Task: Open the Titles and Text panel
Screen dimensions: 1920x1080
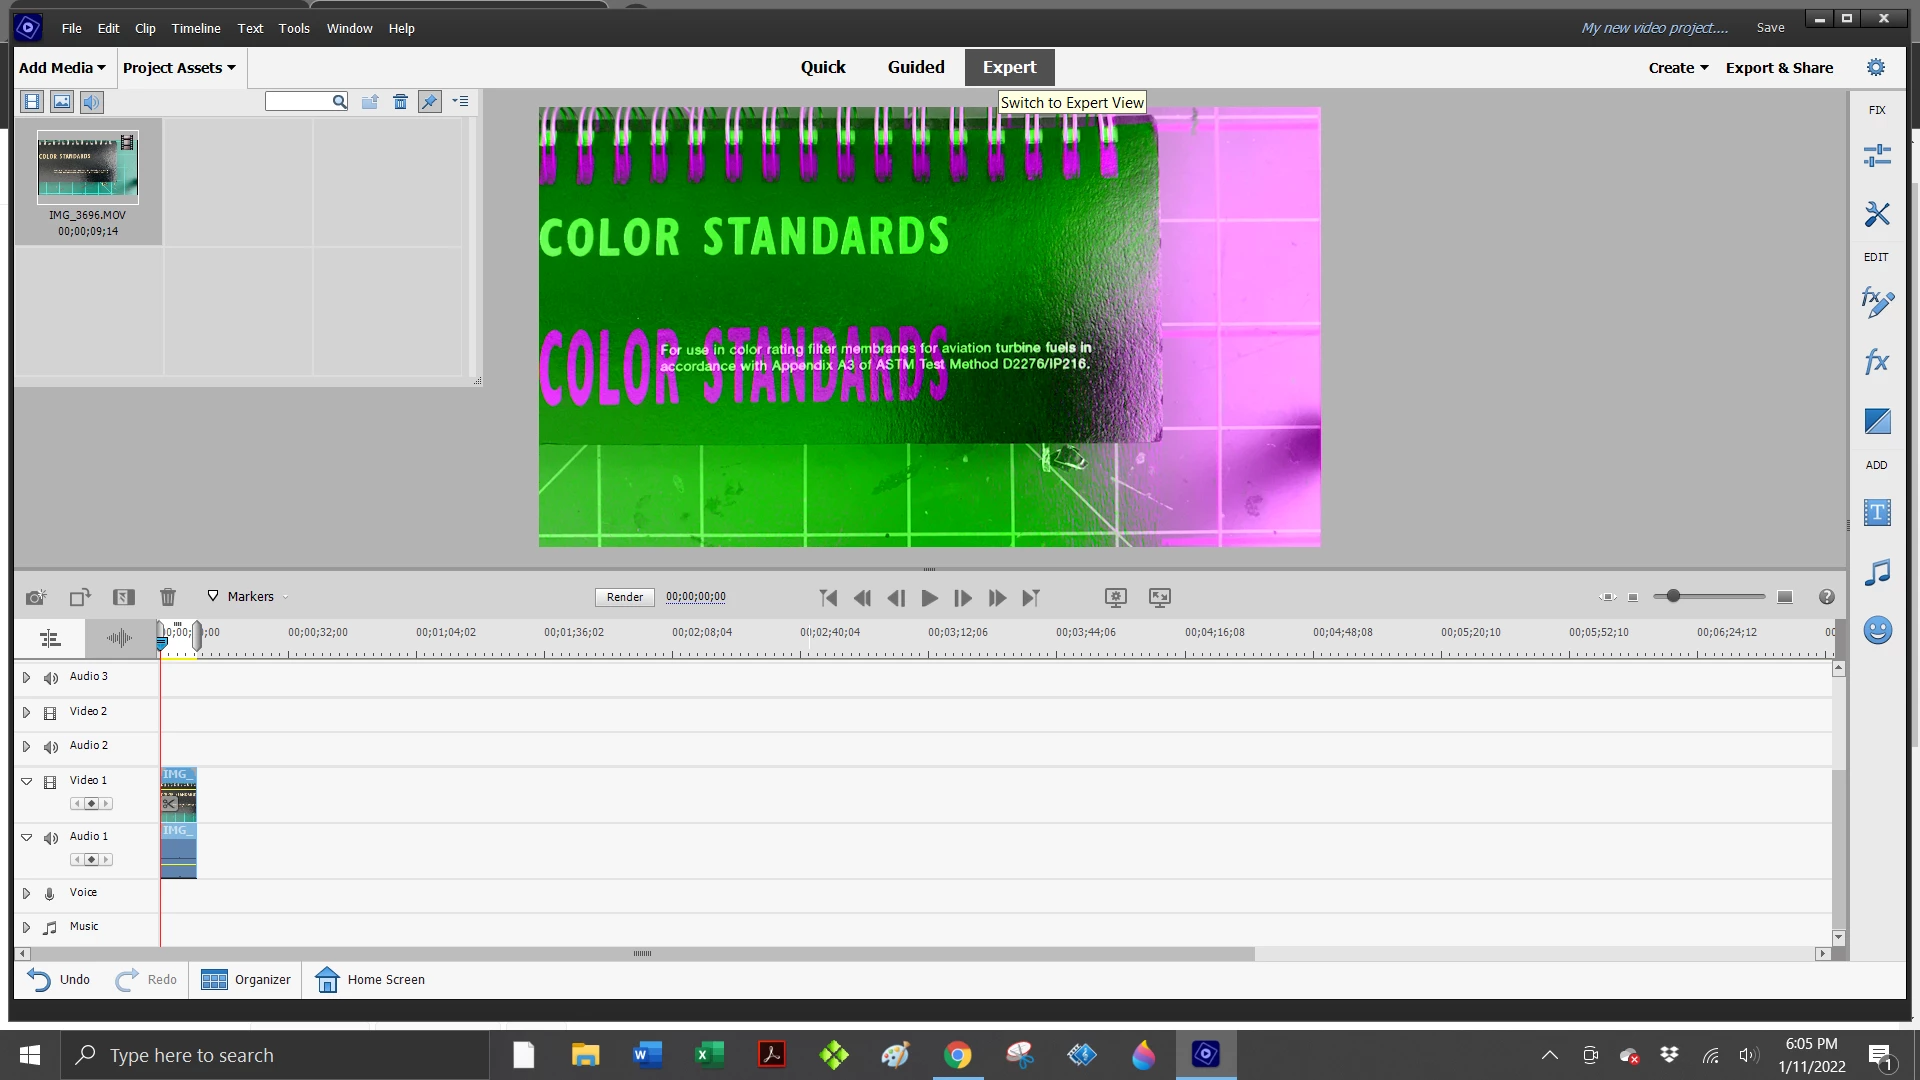Action: pos(1877,513)
